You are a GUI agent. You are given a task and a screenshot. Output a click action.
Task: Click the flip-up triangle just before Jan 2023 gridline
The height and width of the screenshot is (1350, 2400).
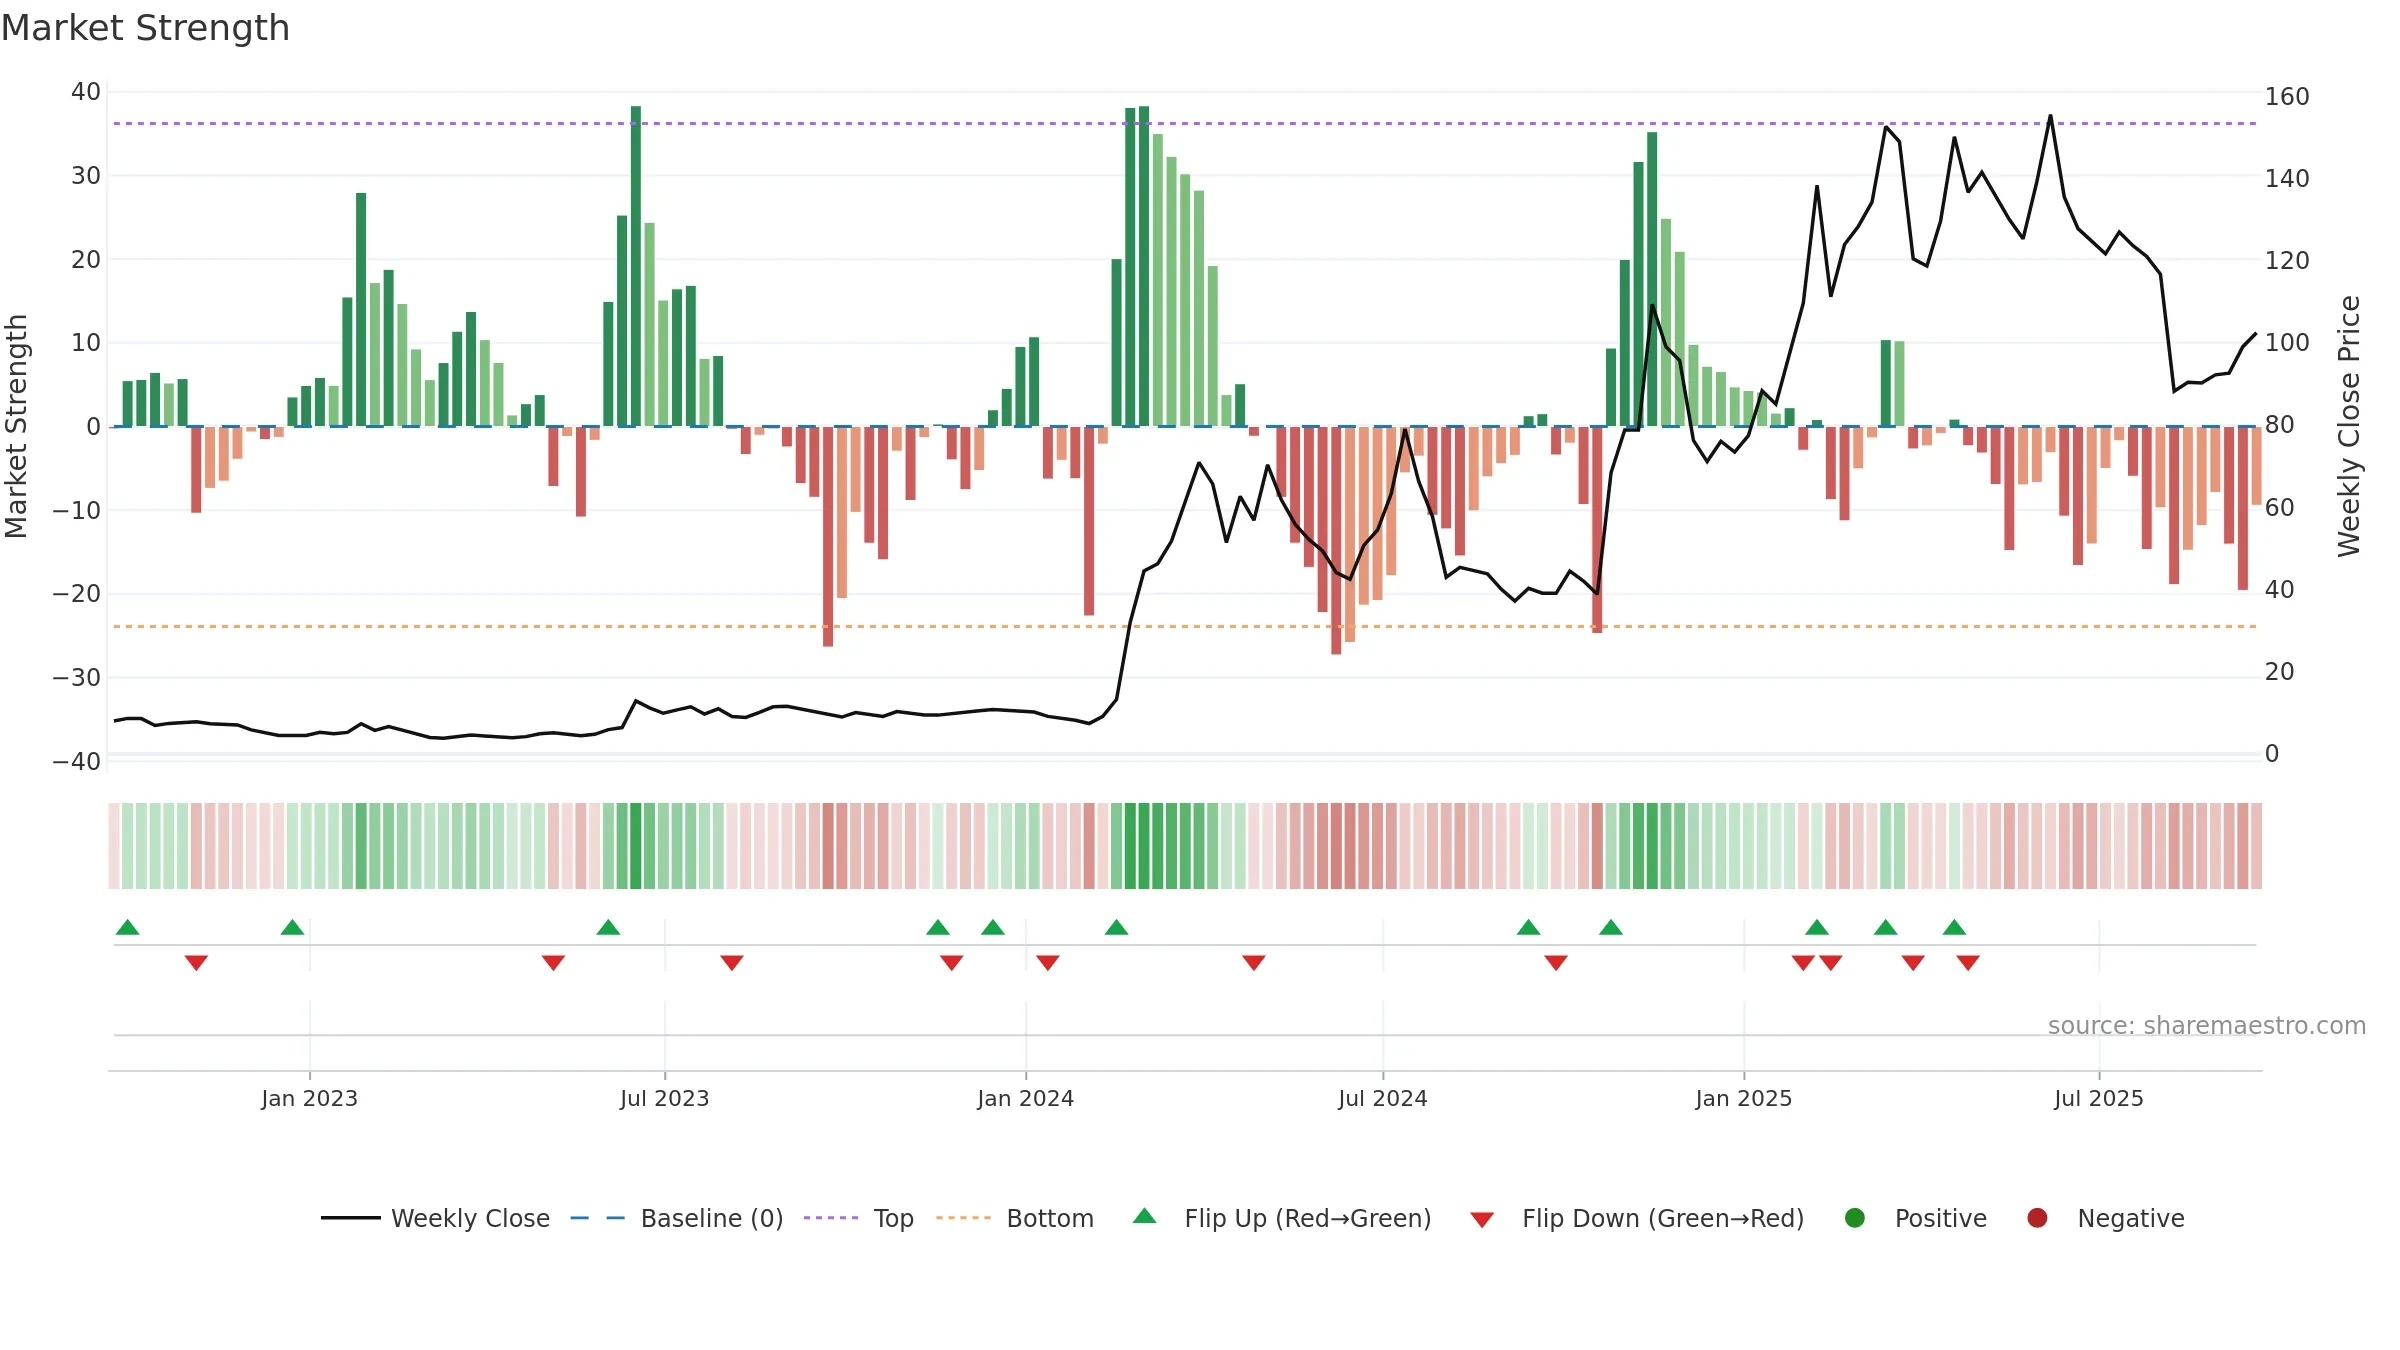click(x=292, y=927)
